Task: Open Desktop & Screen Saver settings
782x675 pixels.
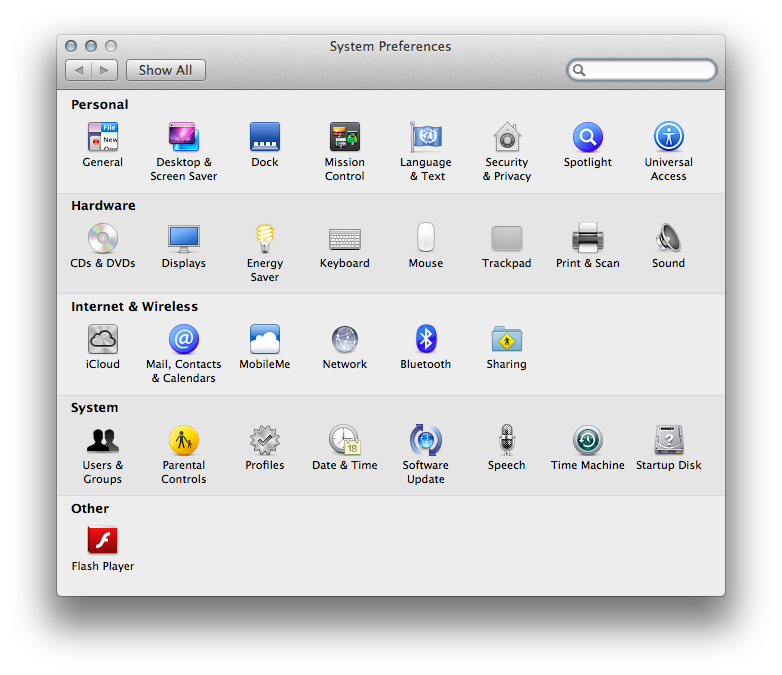Action: pyautogui.click(x=183, y=138)
